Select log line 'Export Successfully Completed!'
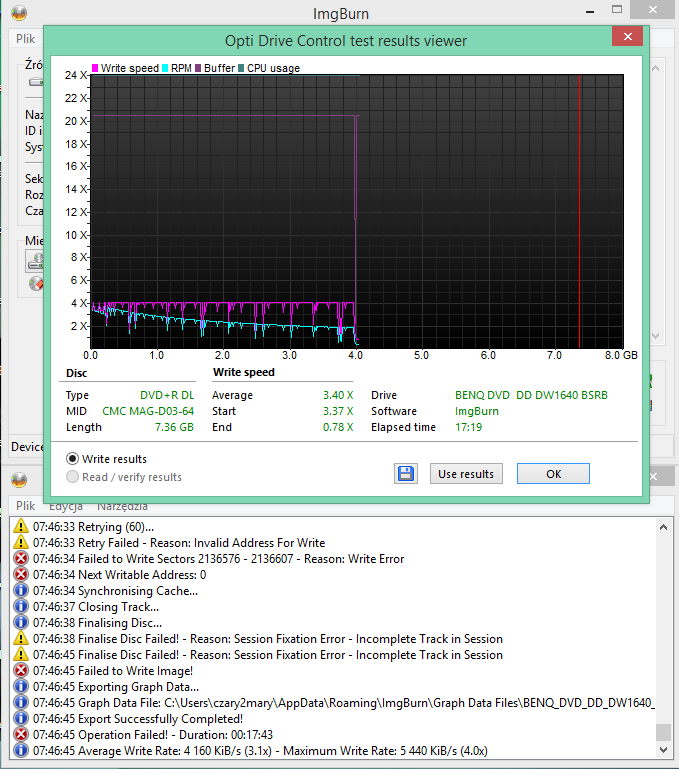Screen dimensions: 679x769 pyautogui.click(x=138, y=719)
